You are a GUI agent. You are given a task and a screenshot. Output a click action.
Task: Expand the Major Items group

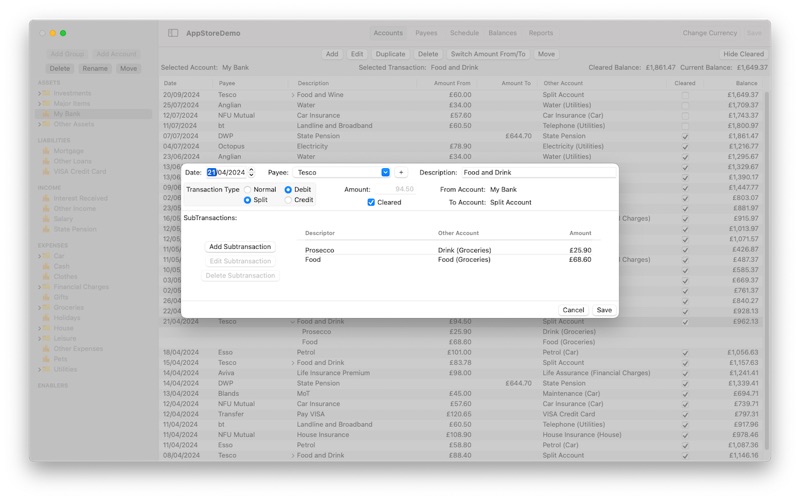coord(39,104)
